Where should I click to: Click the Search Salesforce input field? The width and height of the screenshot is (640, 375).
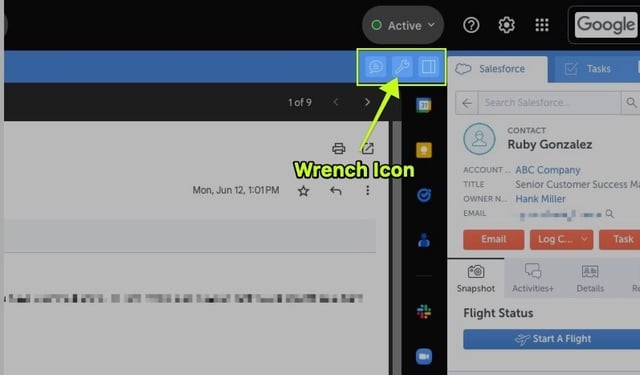click(x=549, y=102)
